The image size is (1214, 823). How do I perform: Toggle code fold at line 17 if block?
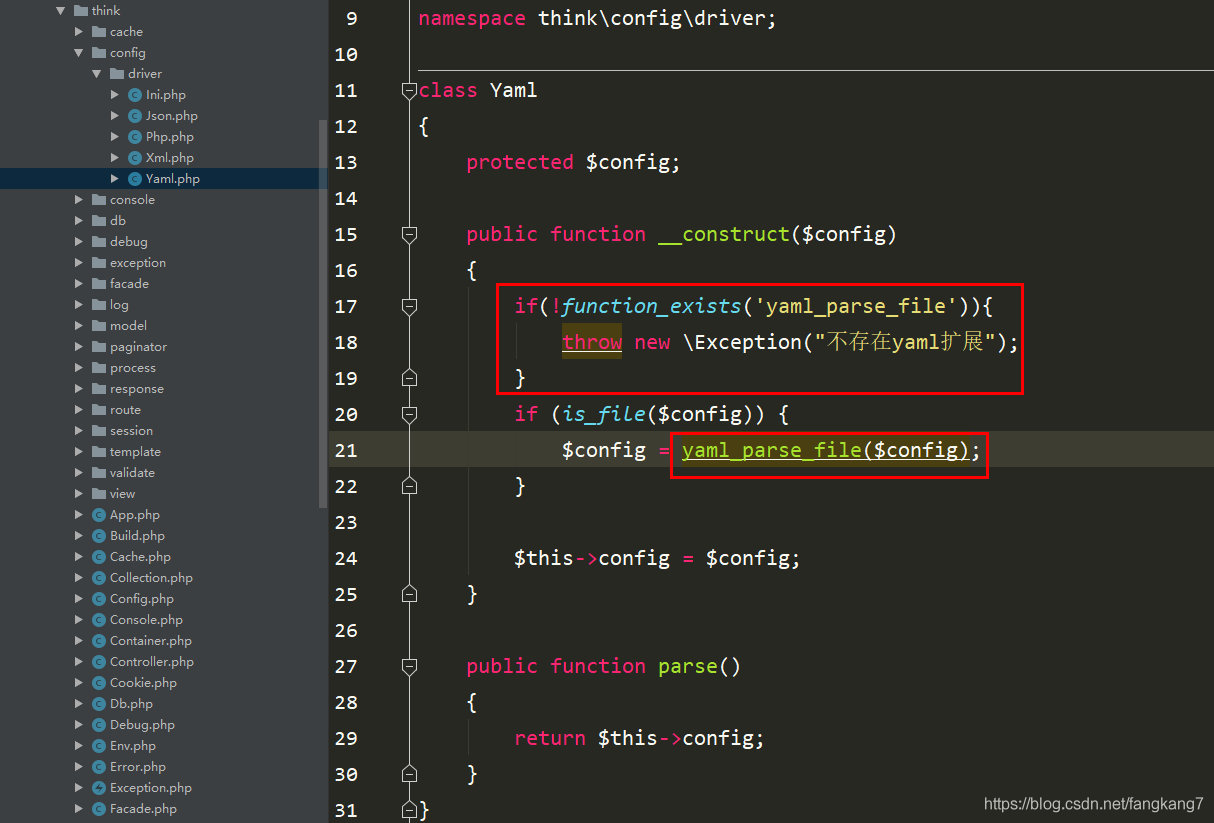[409, 307]
